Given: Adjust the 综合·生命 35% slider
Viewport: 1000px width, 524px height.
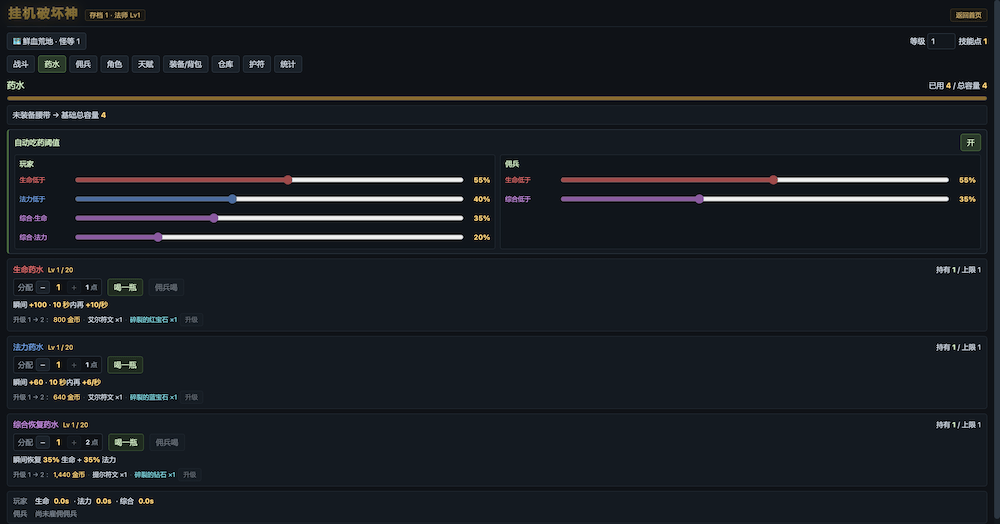Looking at the screenshot, I should click(269, 219).
